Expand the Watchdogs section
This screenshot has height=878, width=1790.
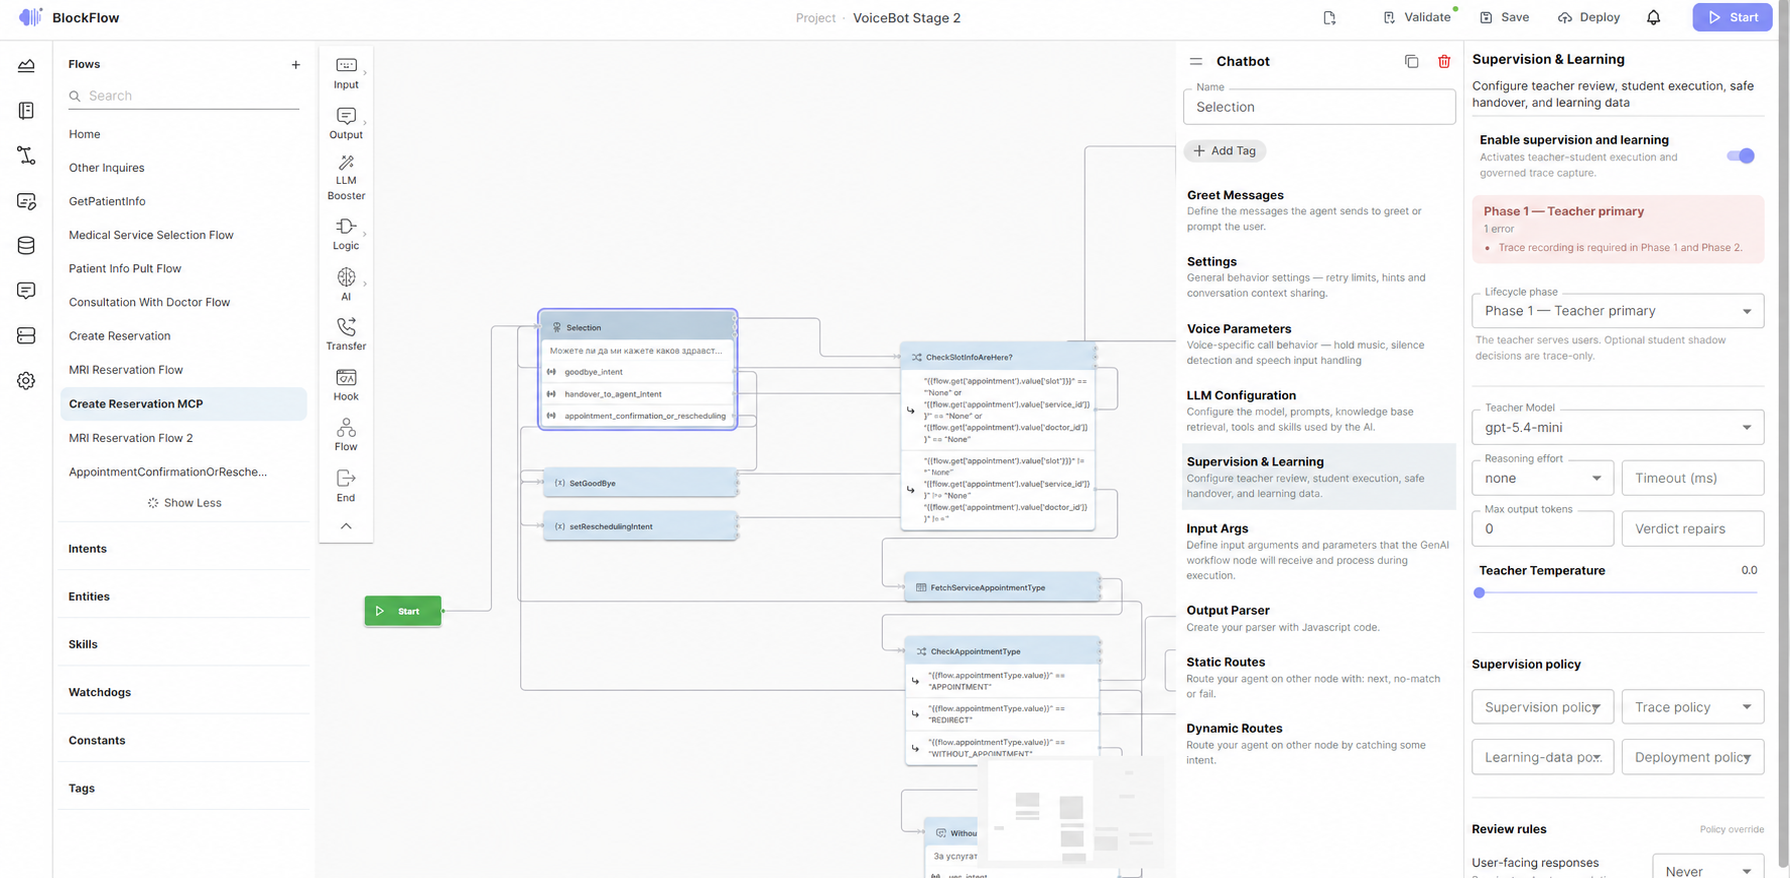tap(184, 692)
